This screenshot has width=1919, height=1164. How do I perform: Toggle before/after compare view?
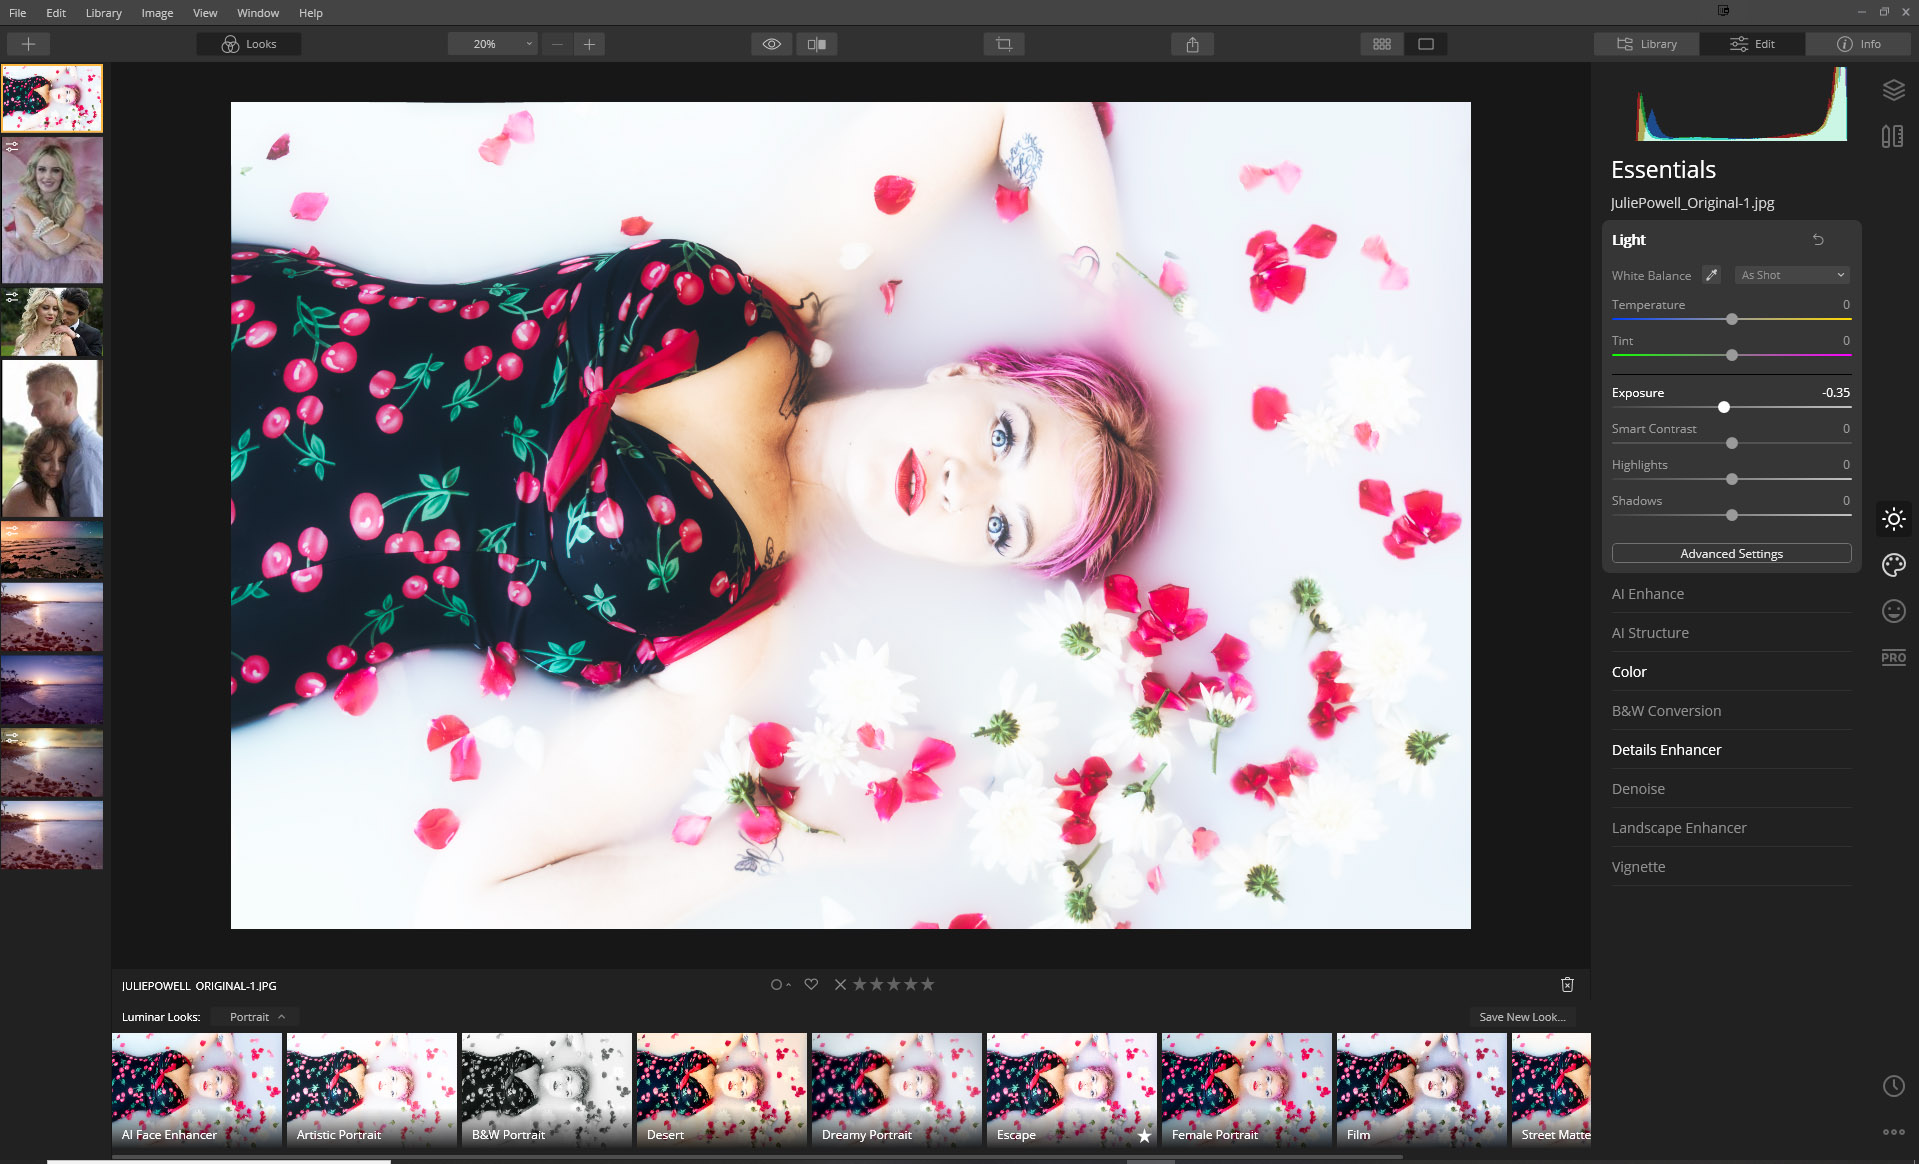click(x=817, y=44)
